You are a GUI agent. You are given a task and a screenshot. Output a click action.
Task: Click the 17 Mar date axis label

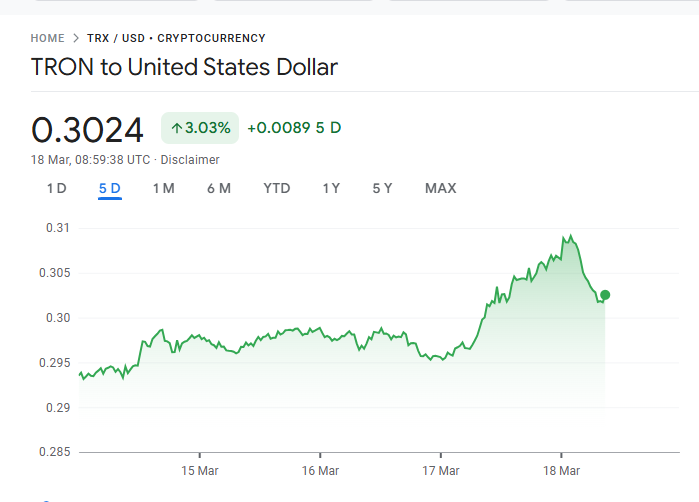click(441, 471)
